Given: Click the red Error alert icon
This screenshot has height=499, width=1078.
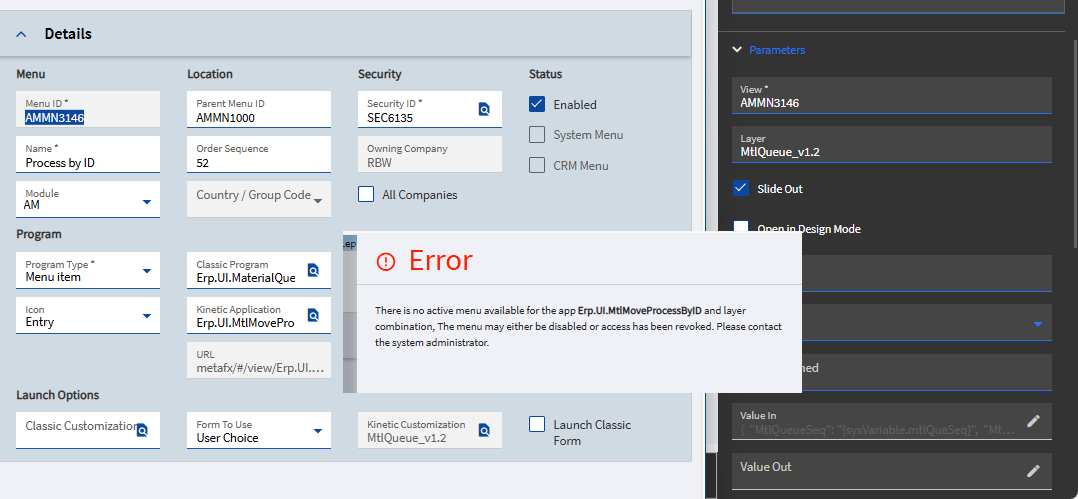Looking at the screenshot, I should point(386,261).
